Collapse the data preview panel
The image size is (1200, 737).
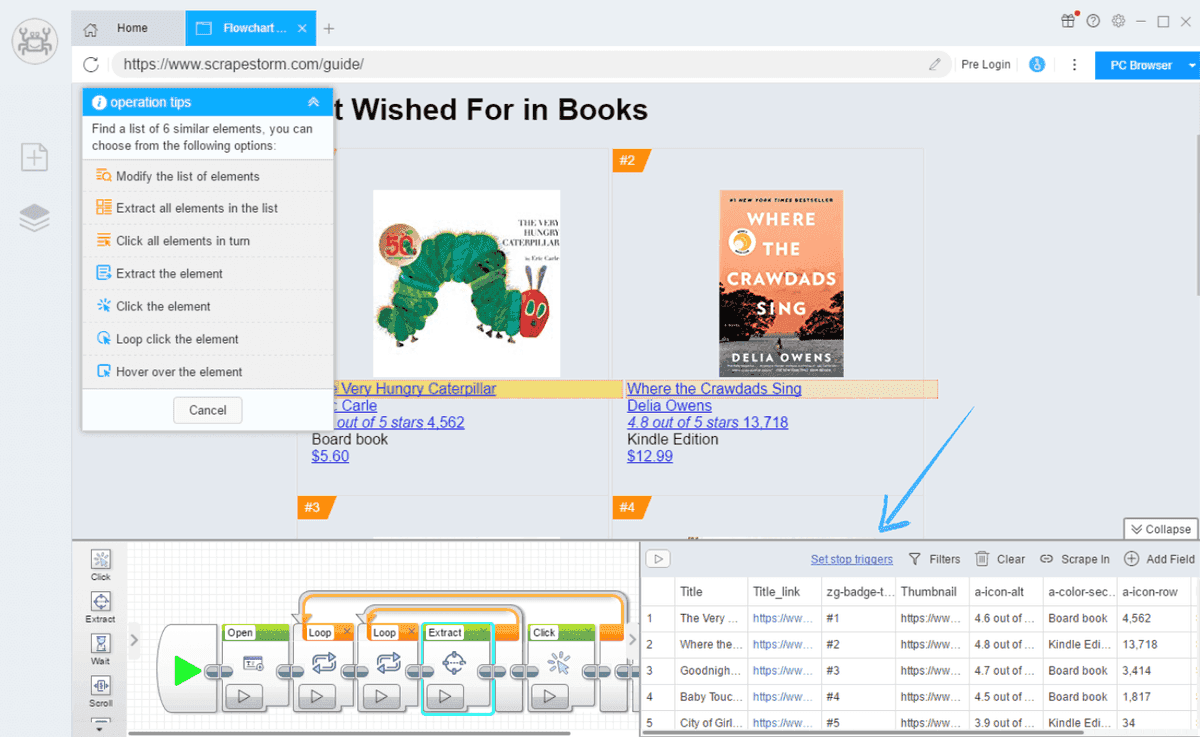(x=1161, y=529)
